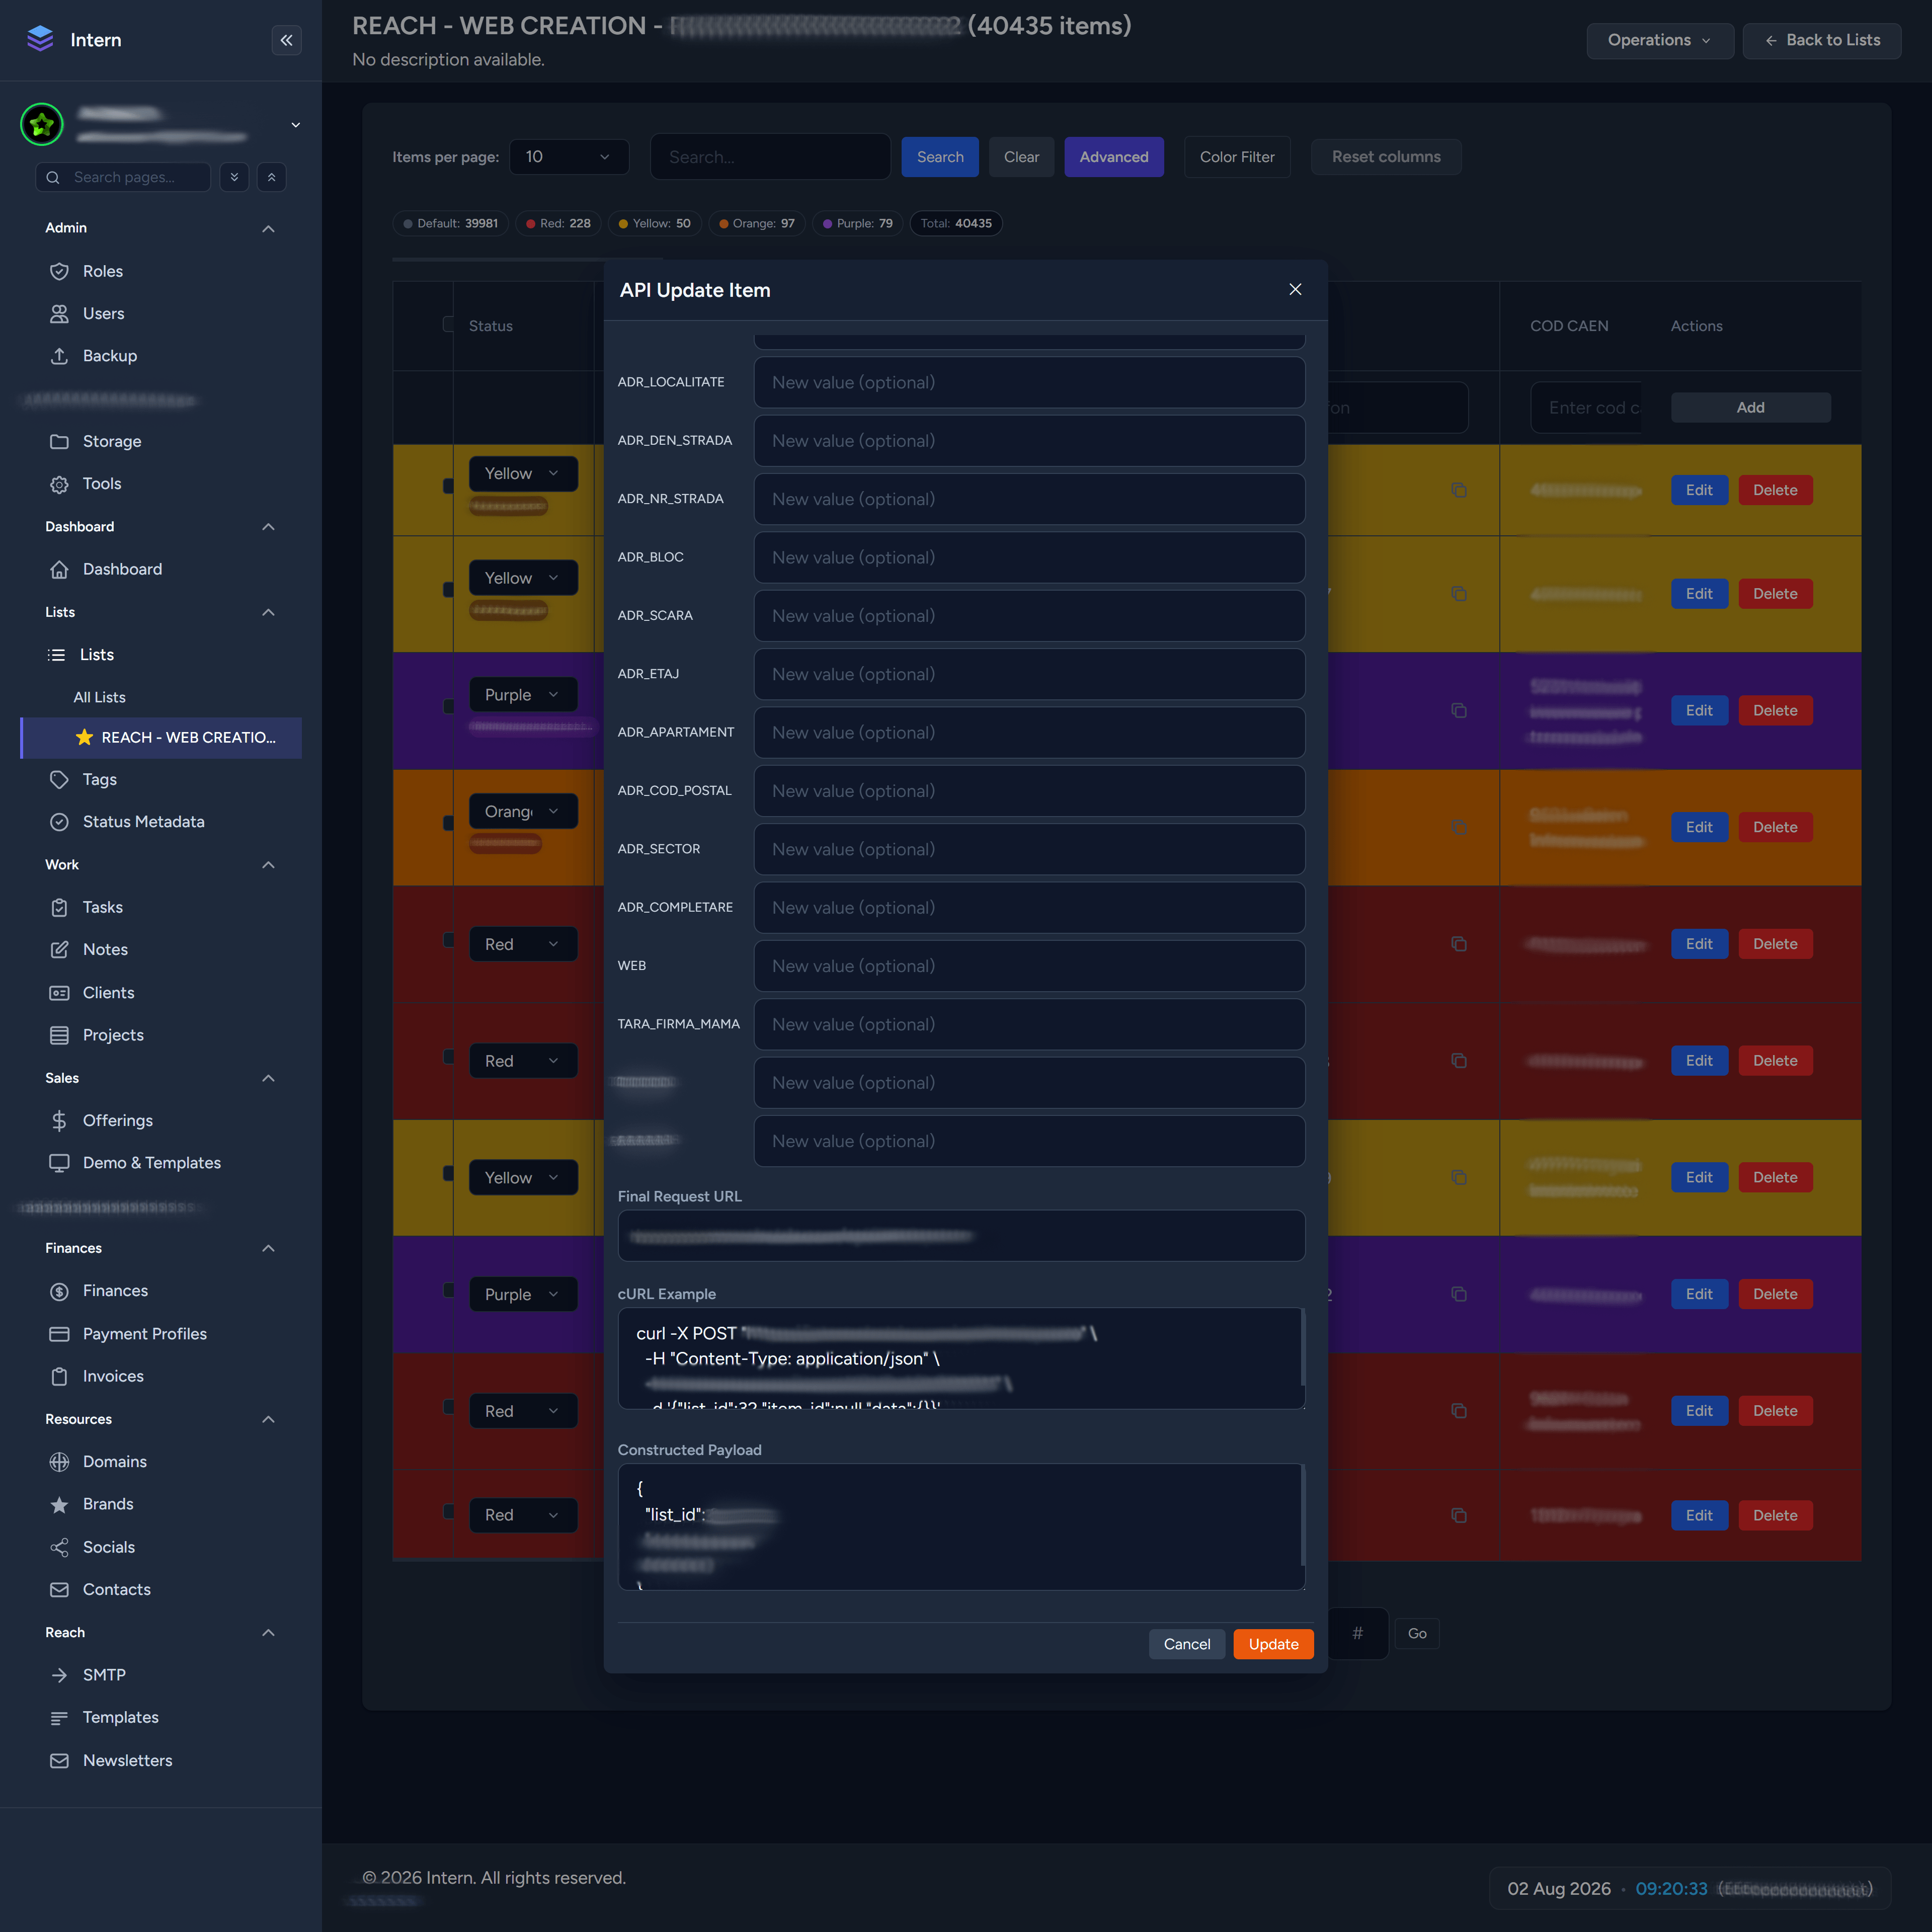
Task: Open Finances coin icon
Action: (x=59, y=1291)
